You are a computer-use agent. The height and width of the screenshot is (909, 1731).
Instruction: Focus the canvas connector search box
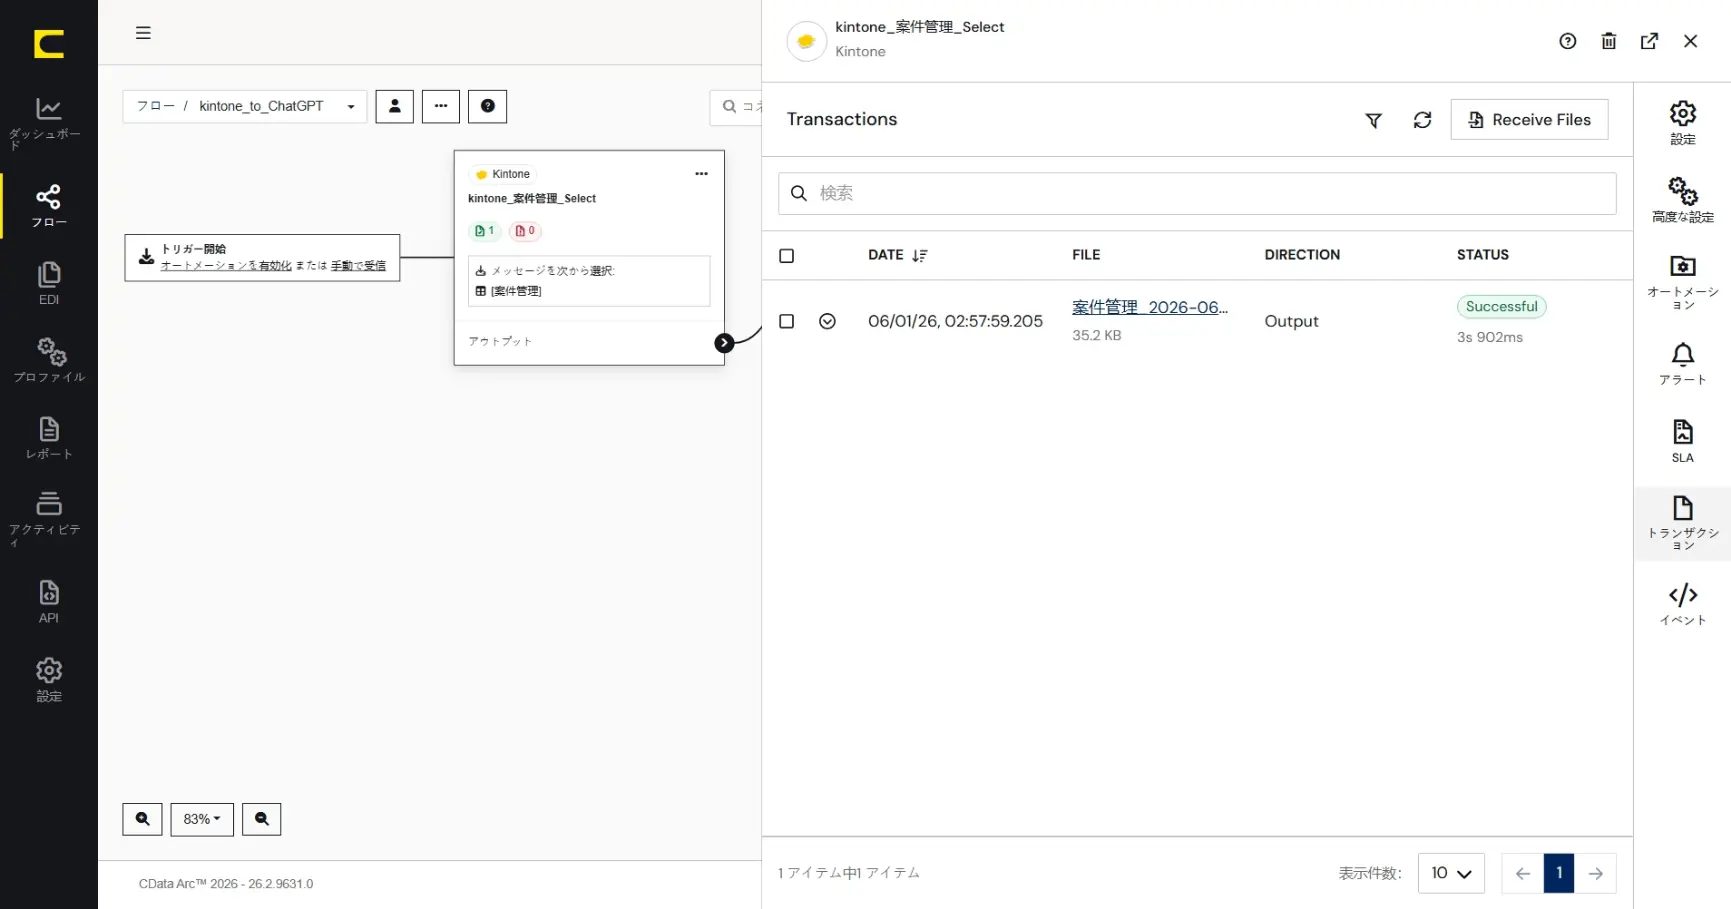click(737, 106)
